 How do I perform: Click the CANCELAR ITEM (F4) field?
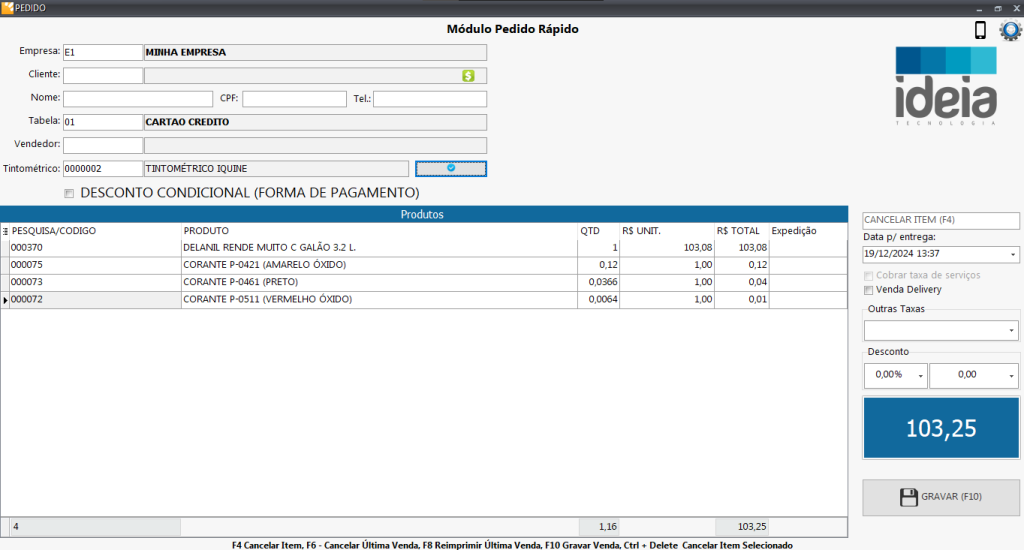coord(940,220)
